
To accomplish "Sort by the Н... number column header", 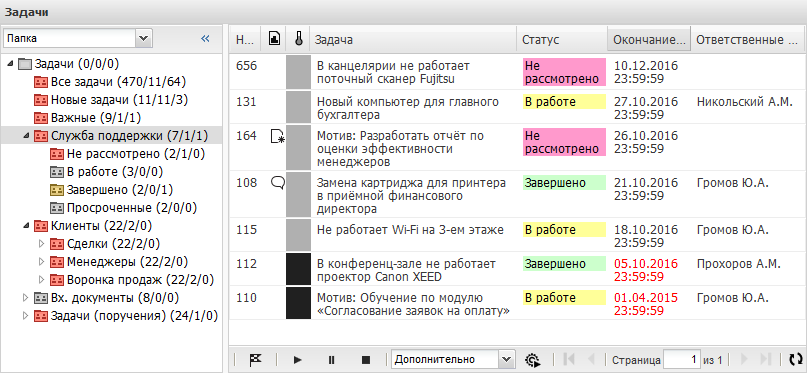I will [245, 39].
